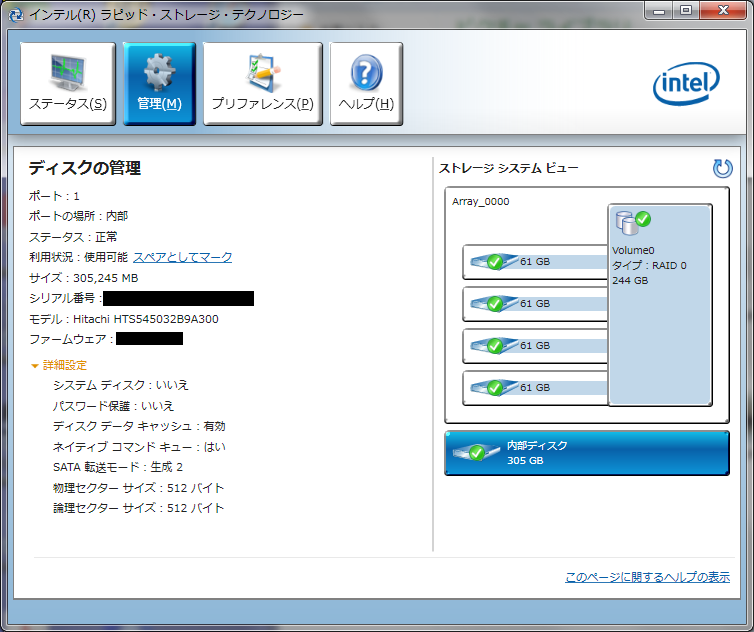Refresh the storage system view
Screen dimensions: 754x632
tap(722, 168)
